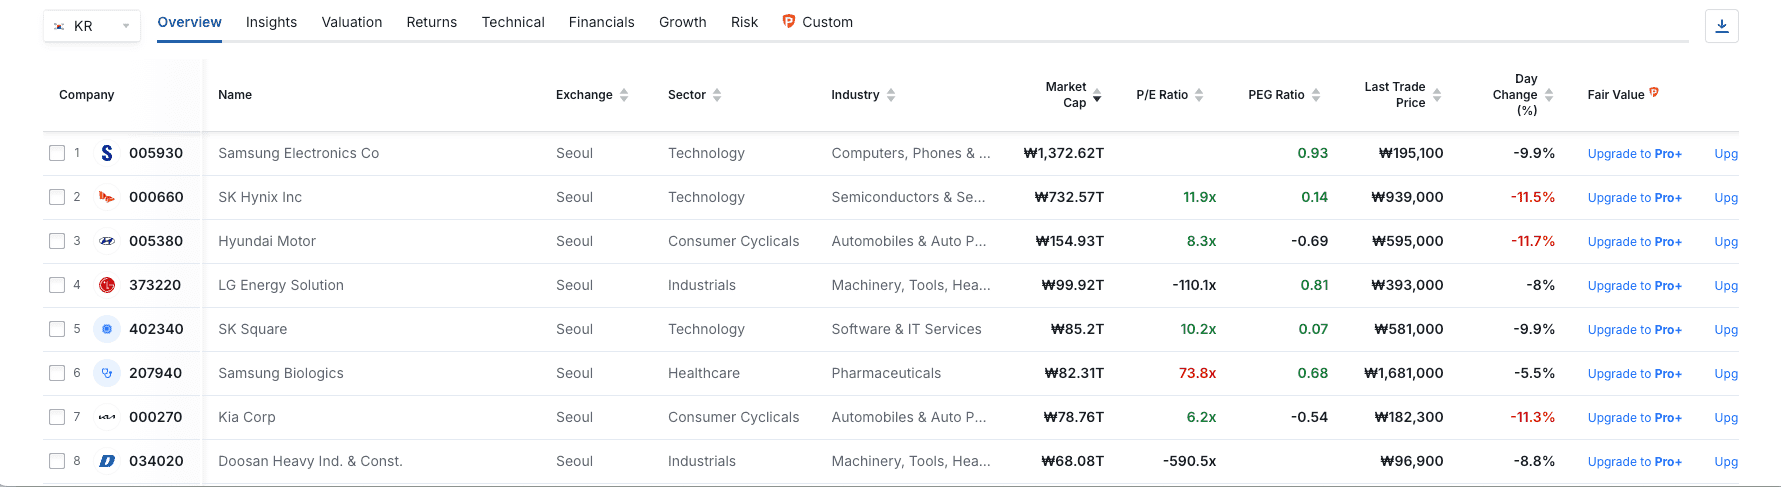Click the Doosan Heavy logo icon

107,461
